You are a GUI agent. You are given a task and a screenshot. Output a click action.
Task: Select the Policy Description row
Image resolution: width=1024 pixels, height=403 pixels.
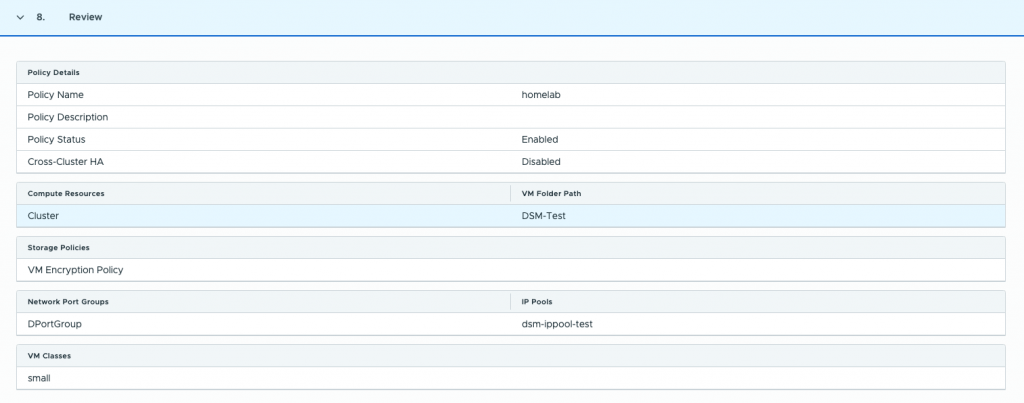click(511, 117)
